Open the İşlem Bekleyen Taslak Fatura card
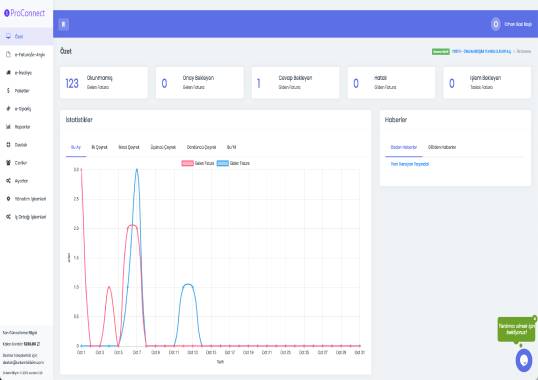The width and height of the screenshot is (538, 380). (487, 83)
